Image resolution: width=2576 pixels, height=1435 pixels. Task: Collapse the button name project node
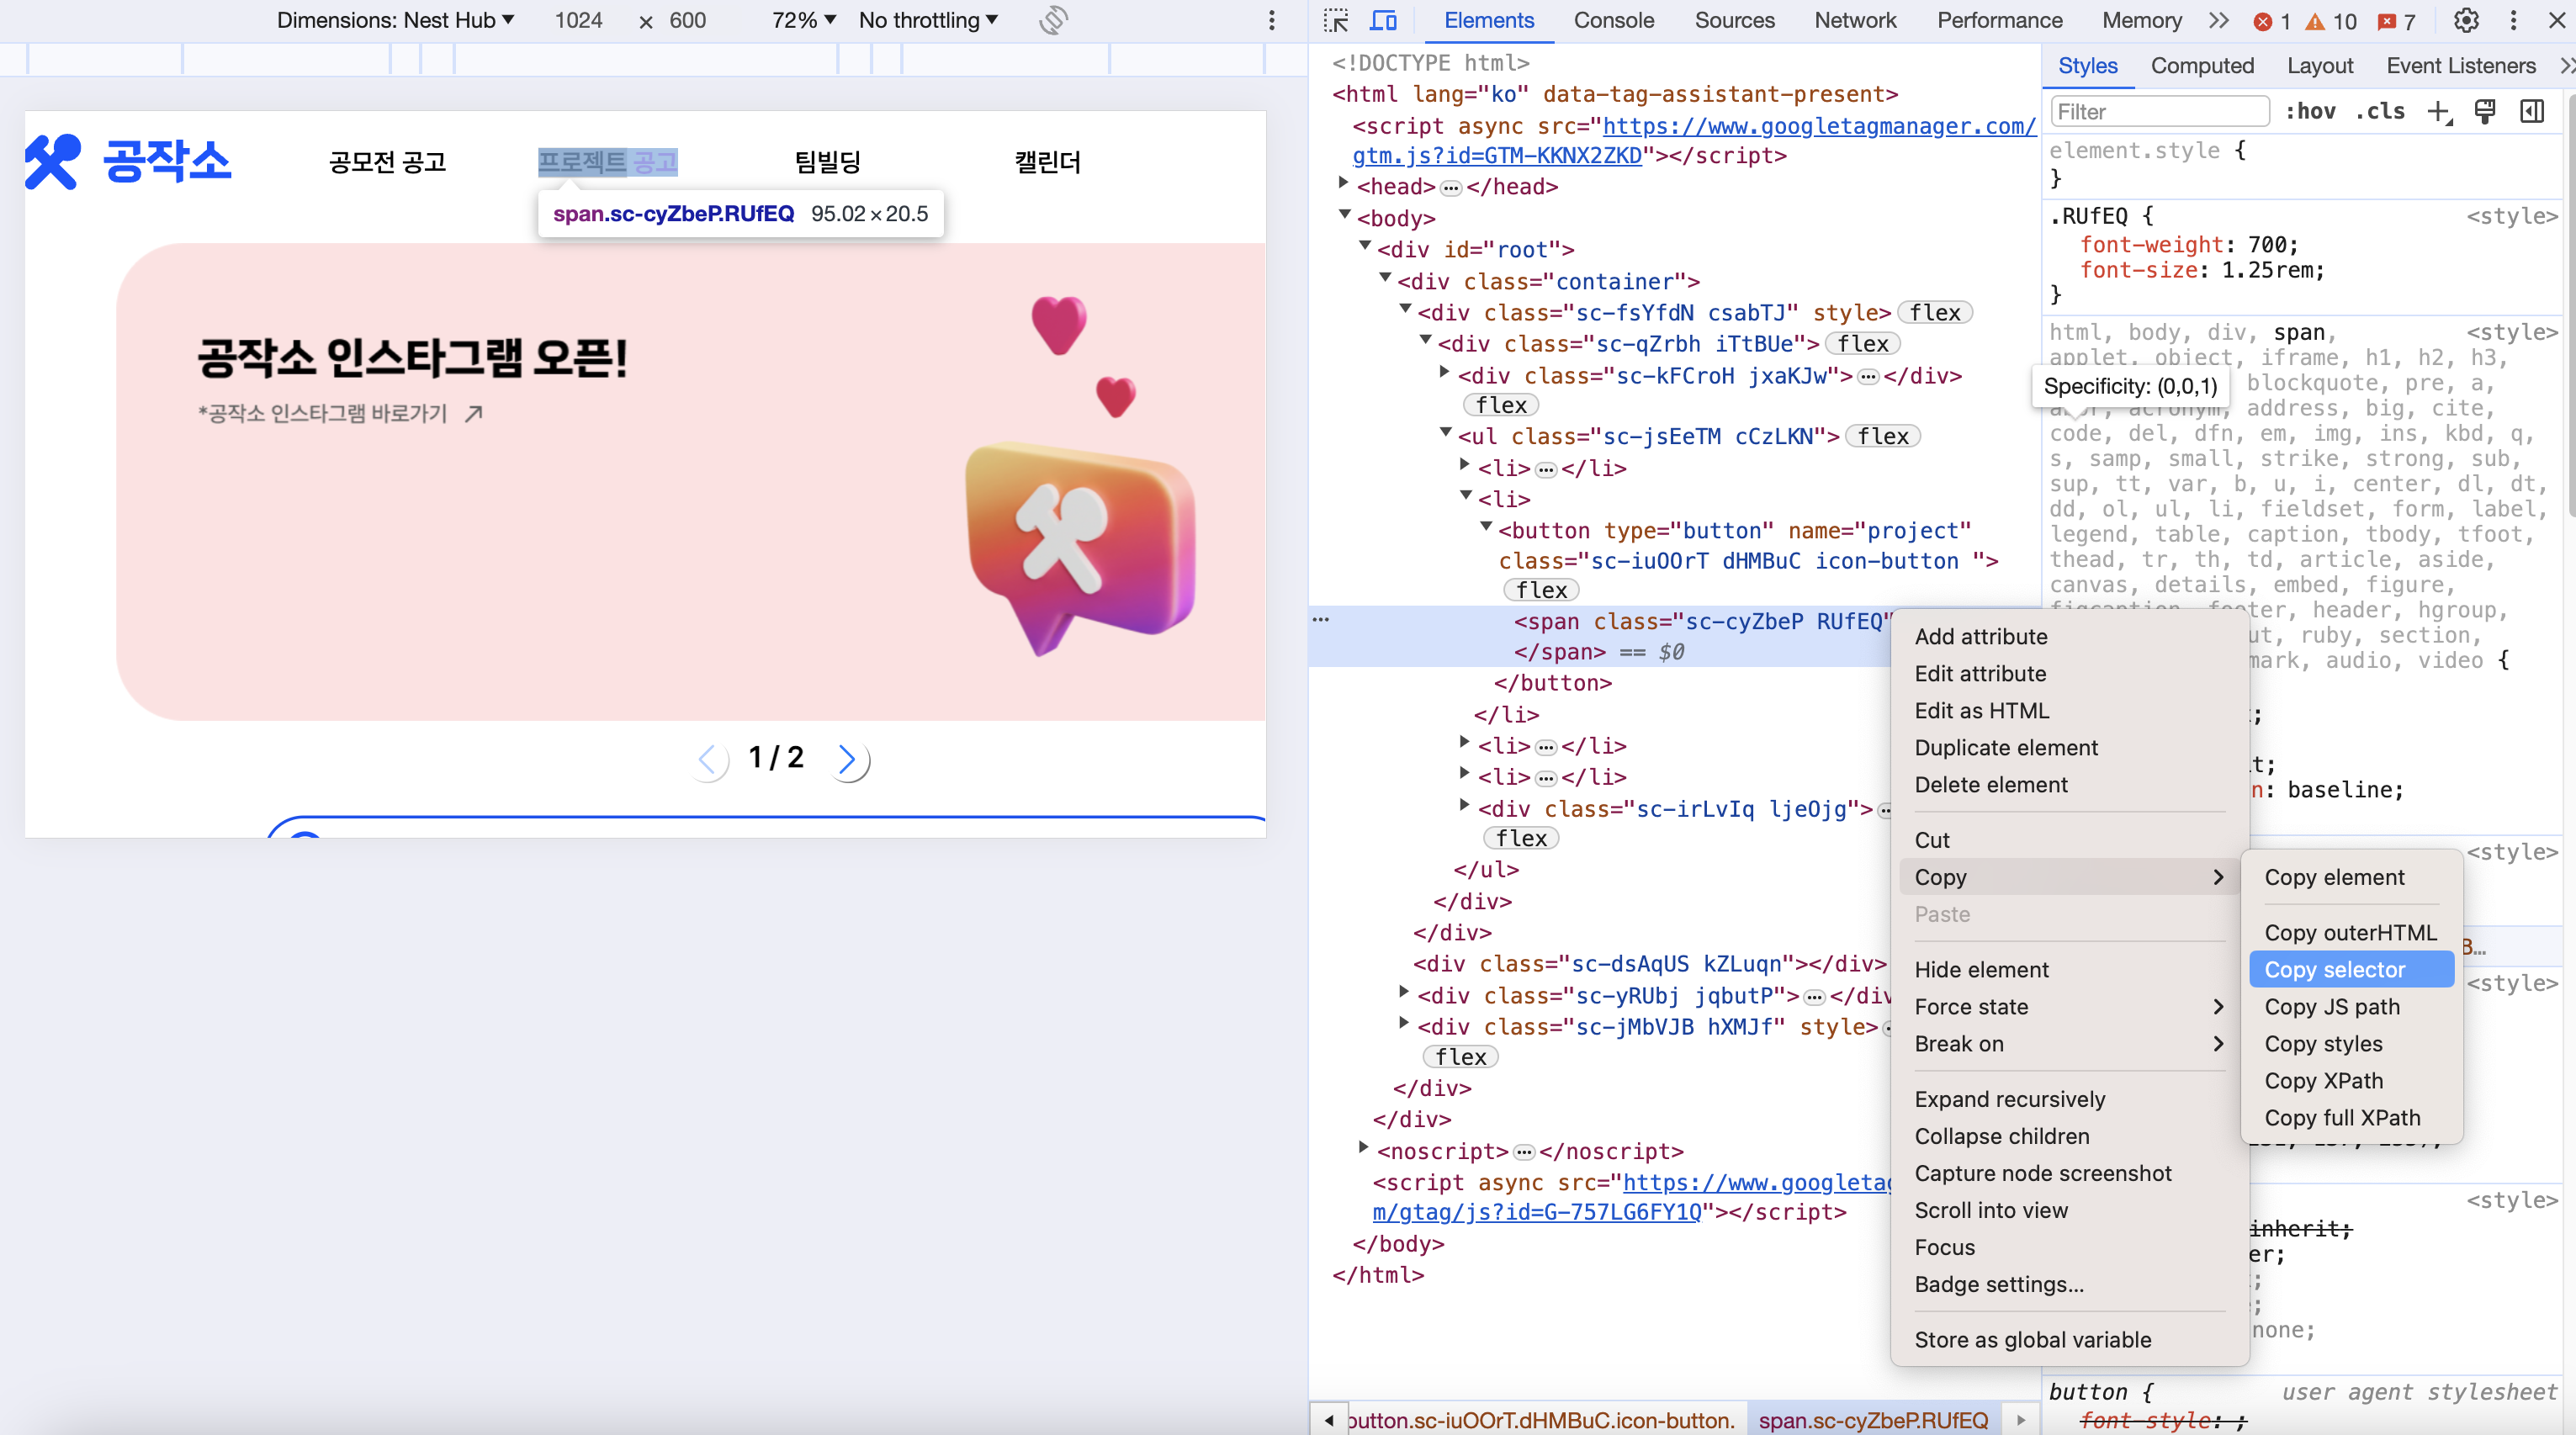[1486, 527]
